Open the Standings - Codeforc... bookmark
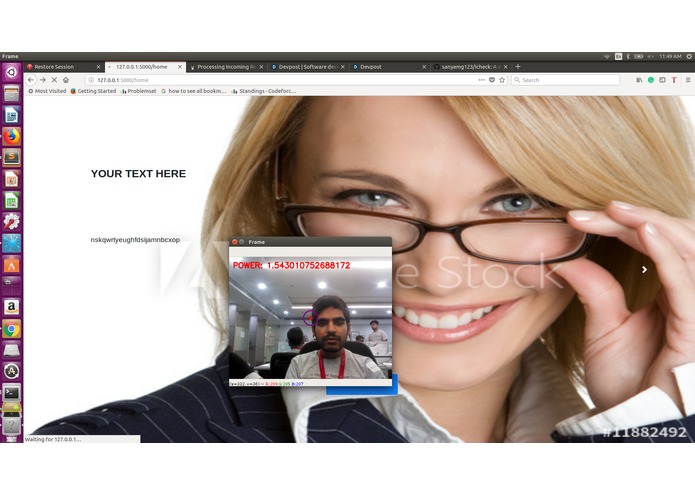Viewport: 695px width, 494px height. point(264,91)
